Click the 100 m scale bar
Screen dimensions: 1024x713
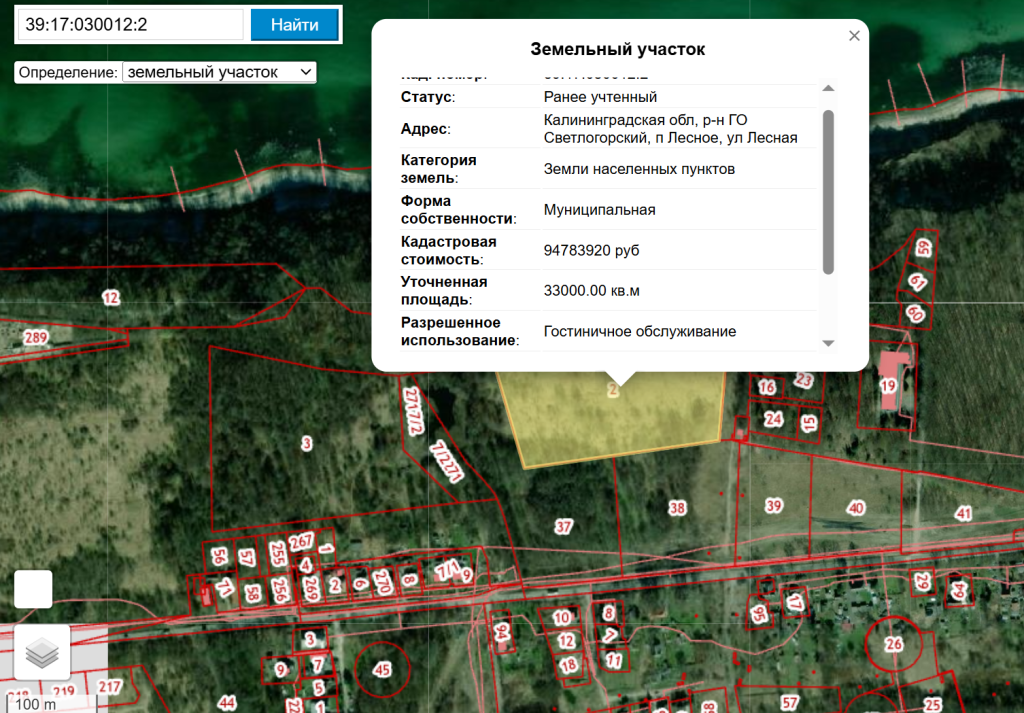pyautogui.click(x=37, y=704)
